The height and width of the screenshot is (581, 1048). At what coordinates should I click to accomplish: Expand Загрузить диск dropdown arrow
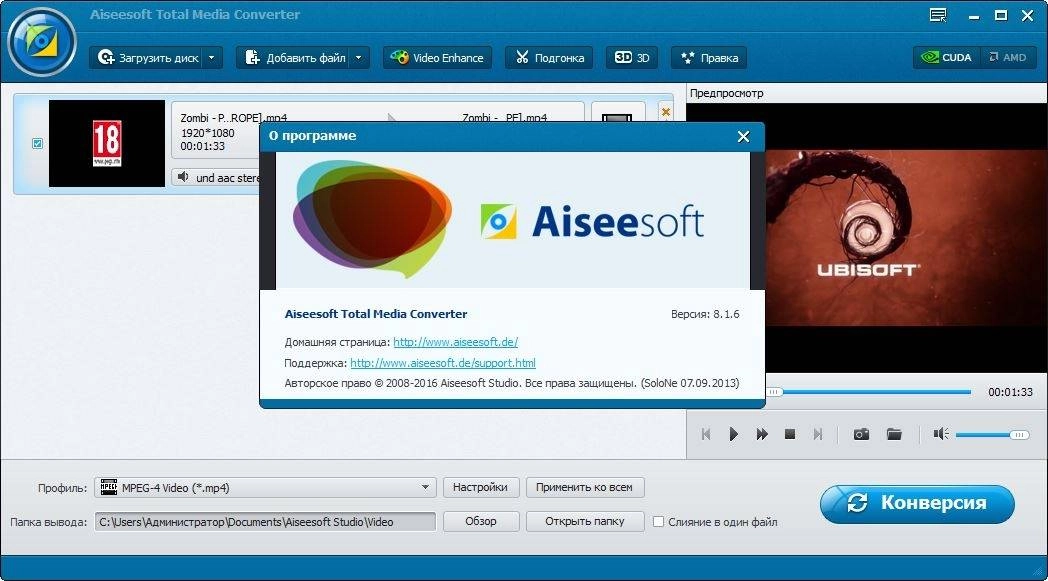tap(212, 57)
